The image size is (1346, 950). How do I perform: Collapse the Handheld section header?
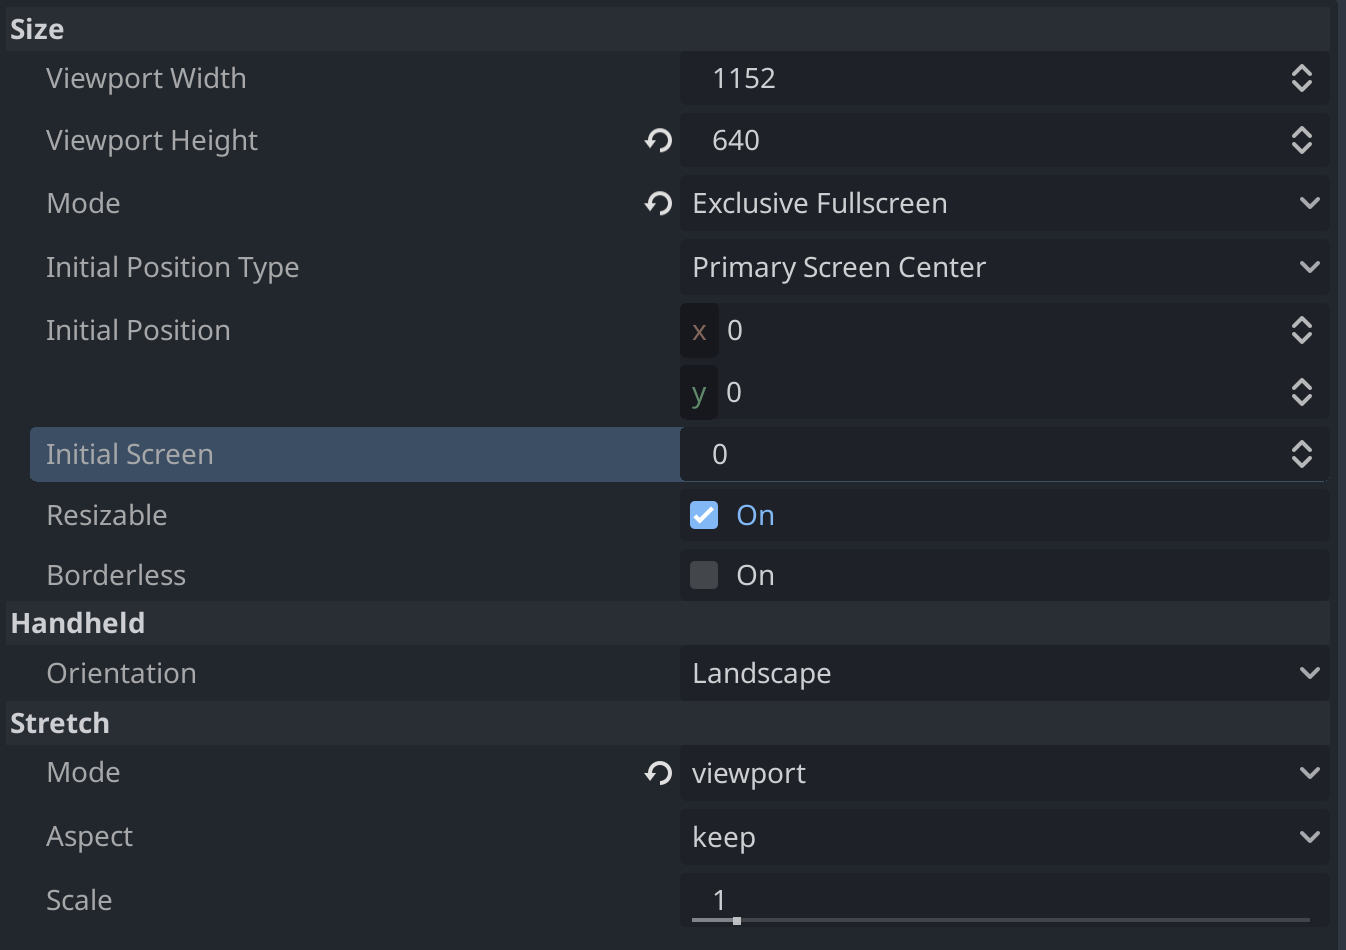click(x=78, y=624)
